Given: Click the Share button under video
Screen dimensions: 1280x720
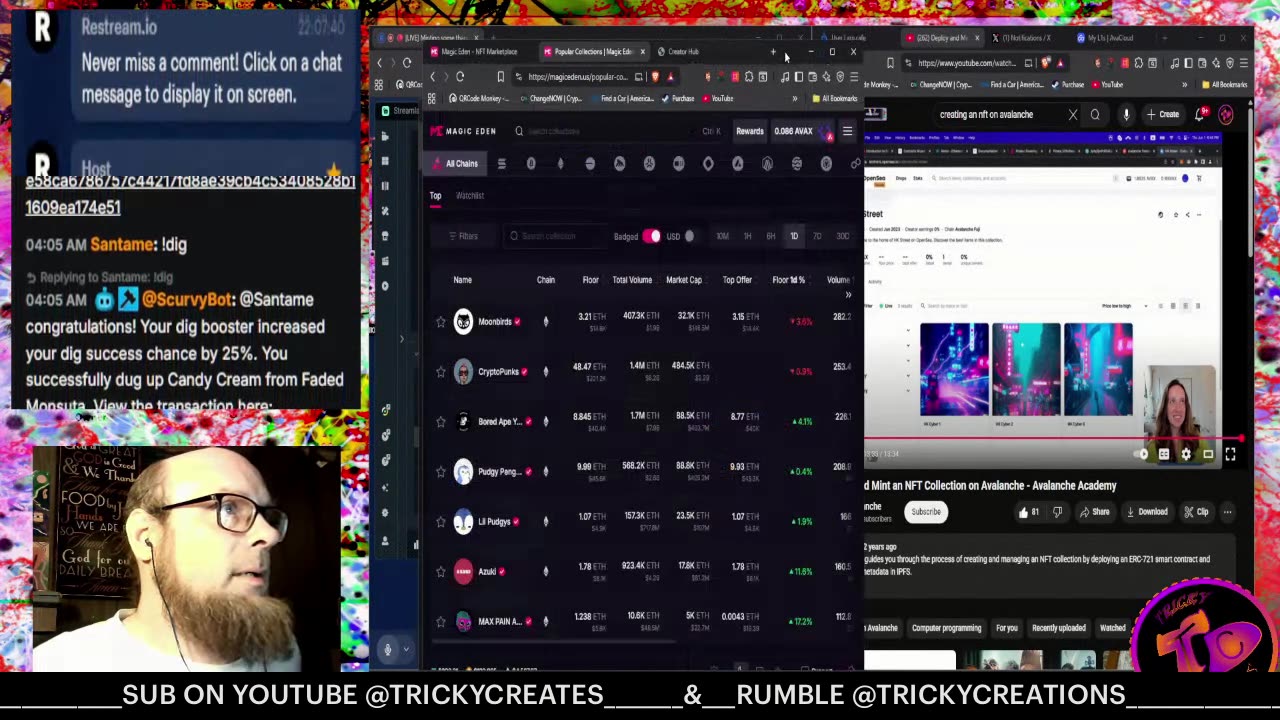Looking at the screenshot, I should point(1094,512).
